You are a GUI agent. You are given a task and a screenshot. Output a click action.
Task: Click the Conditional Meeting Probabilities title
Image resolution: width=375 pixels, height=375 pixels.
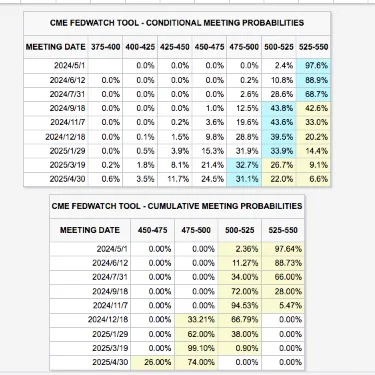[x=177, y=23]
